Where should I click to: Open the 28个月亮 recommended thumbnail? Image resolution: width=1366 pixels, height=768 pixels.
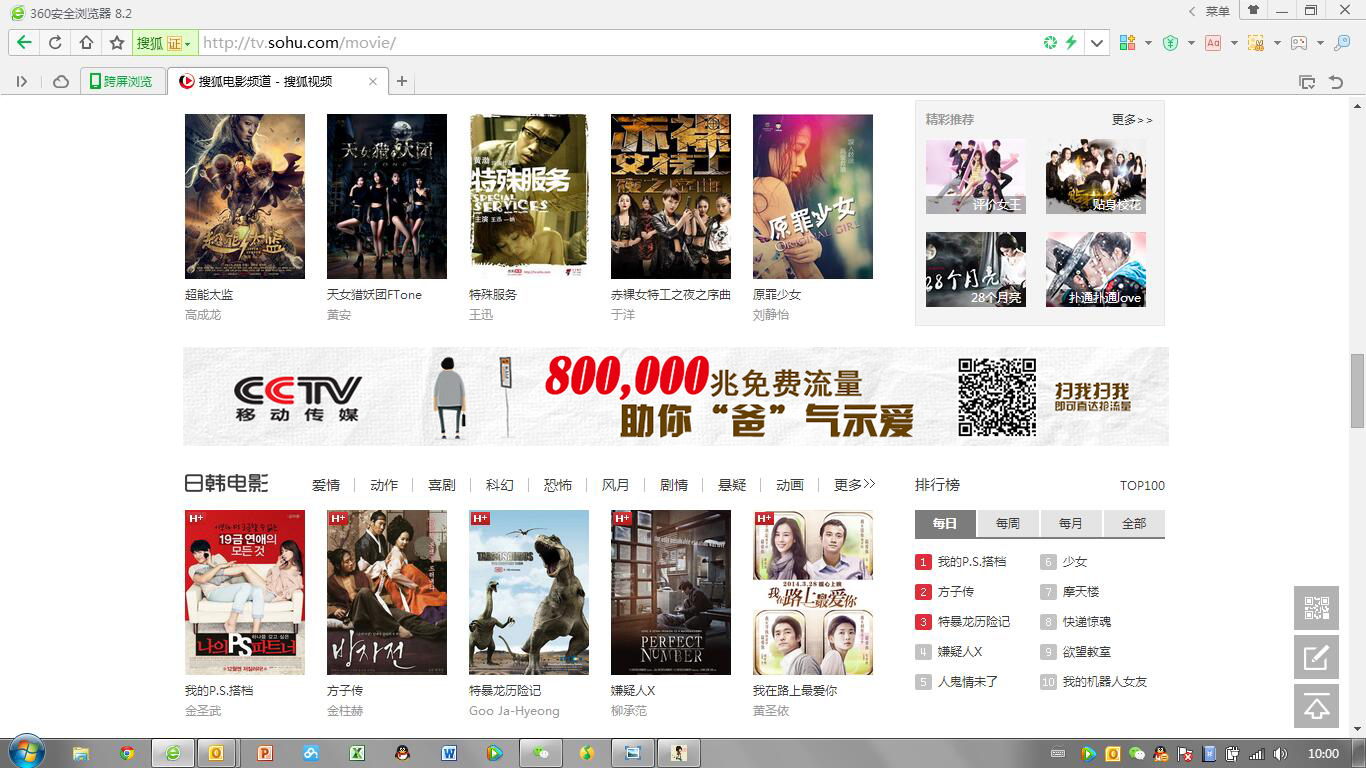pos(976,270)
